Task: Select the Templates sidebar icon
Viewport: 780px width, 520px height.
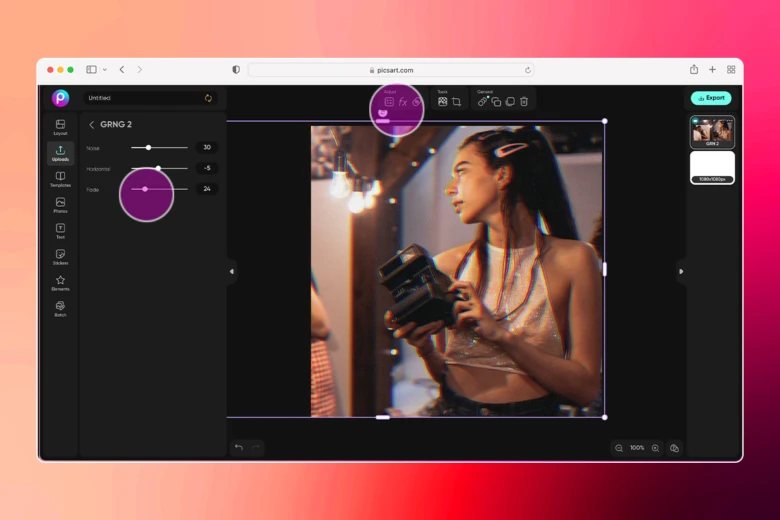Action: 60,178
